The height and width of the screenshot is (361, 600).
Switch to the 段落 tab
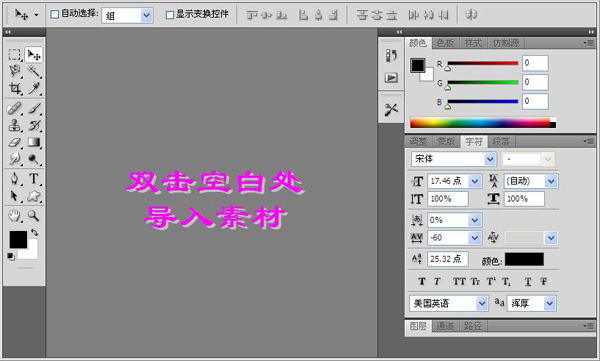(501, 142)
